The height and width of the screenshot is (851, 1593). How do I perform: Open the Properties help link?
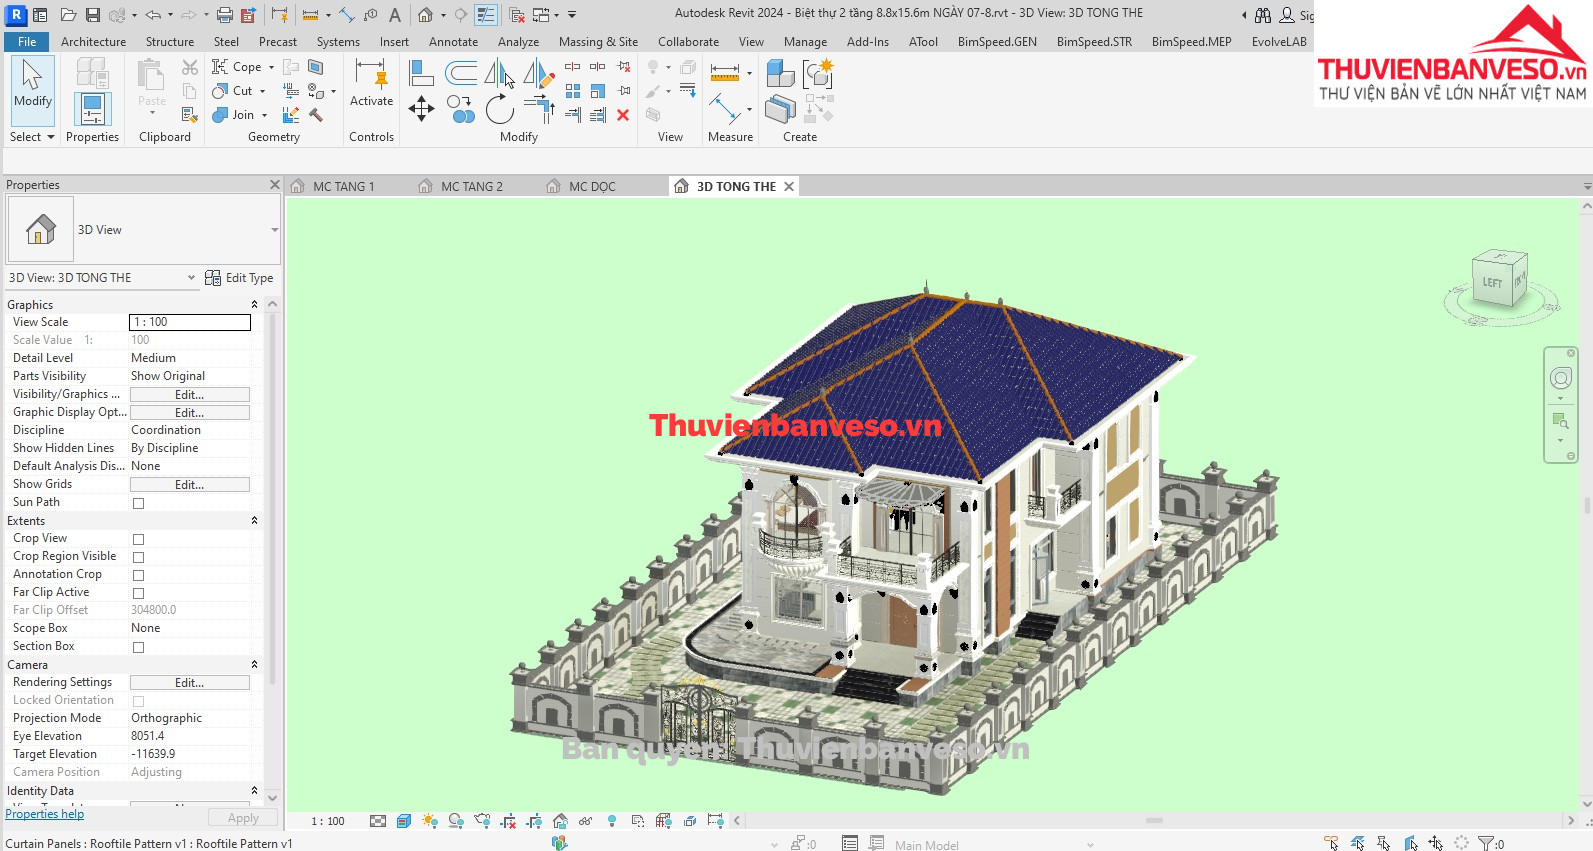point(45,814)
